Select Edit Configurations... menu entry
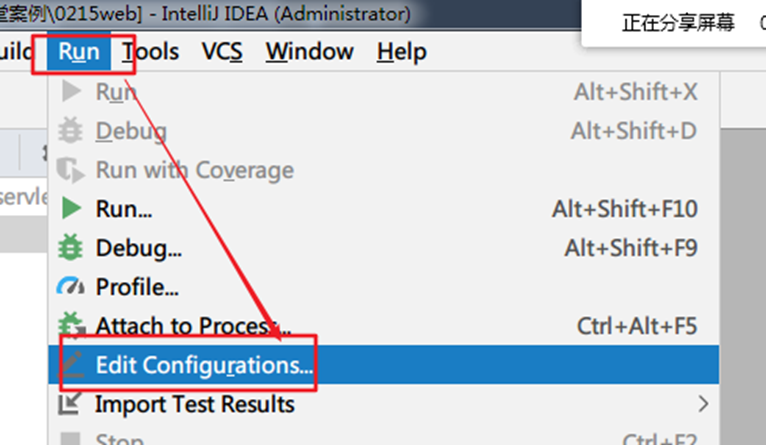 tap(204, 365)
